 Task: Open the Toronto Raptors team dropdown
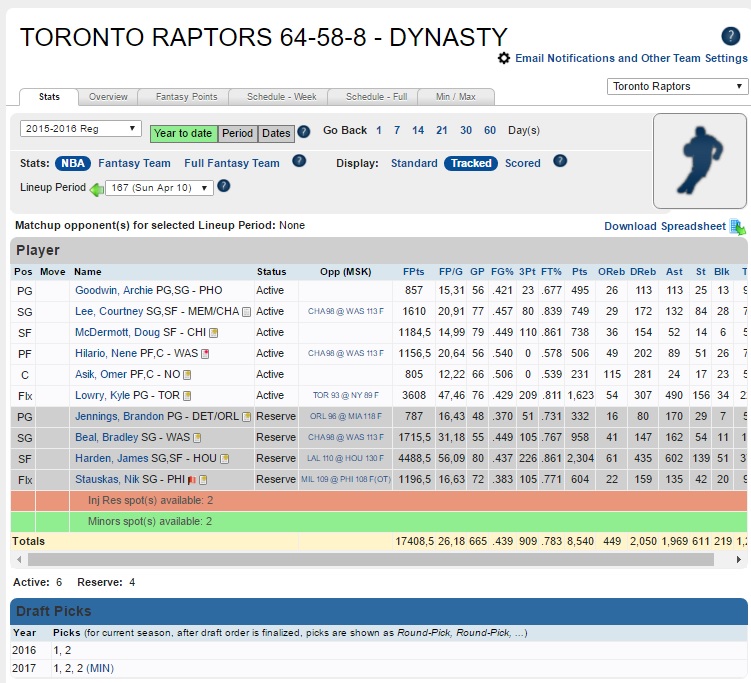tap(677, 87)
